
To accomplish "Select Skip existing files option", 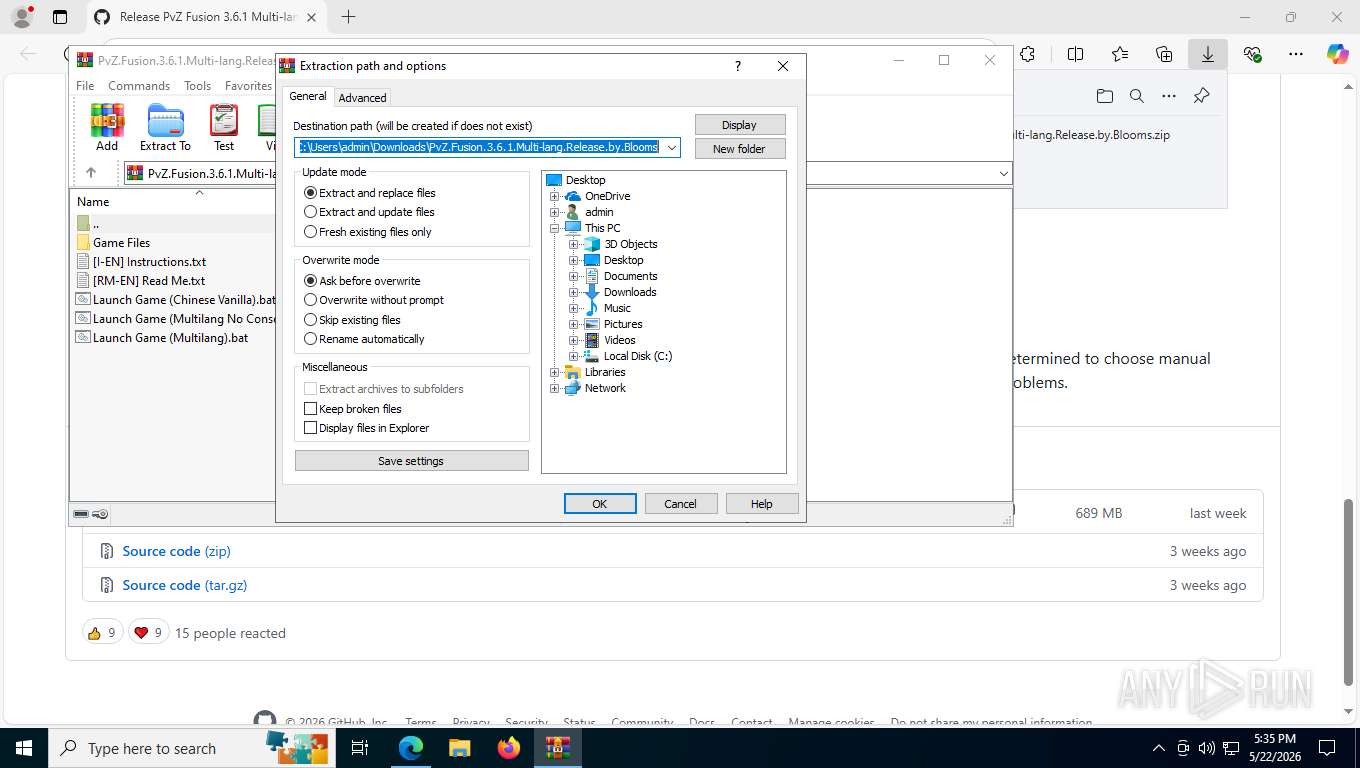I will 352,320.
